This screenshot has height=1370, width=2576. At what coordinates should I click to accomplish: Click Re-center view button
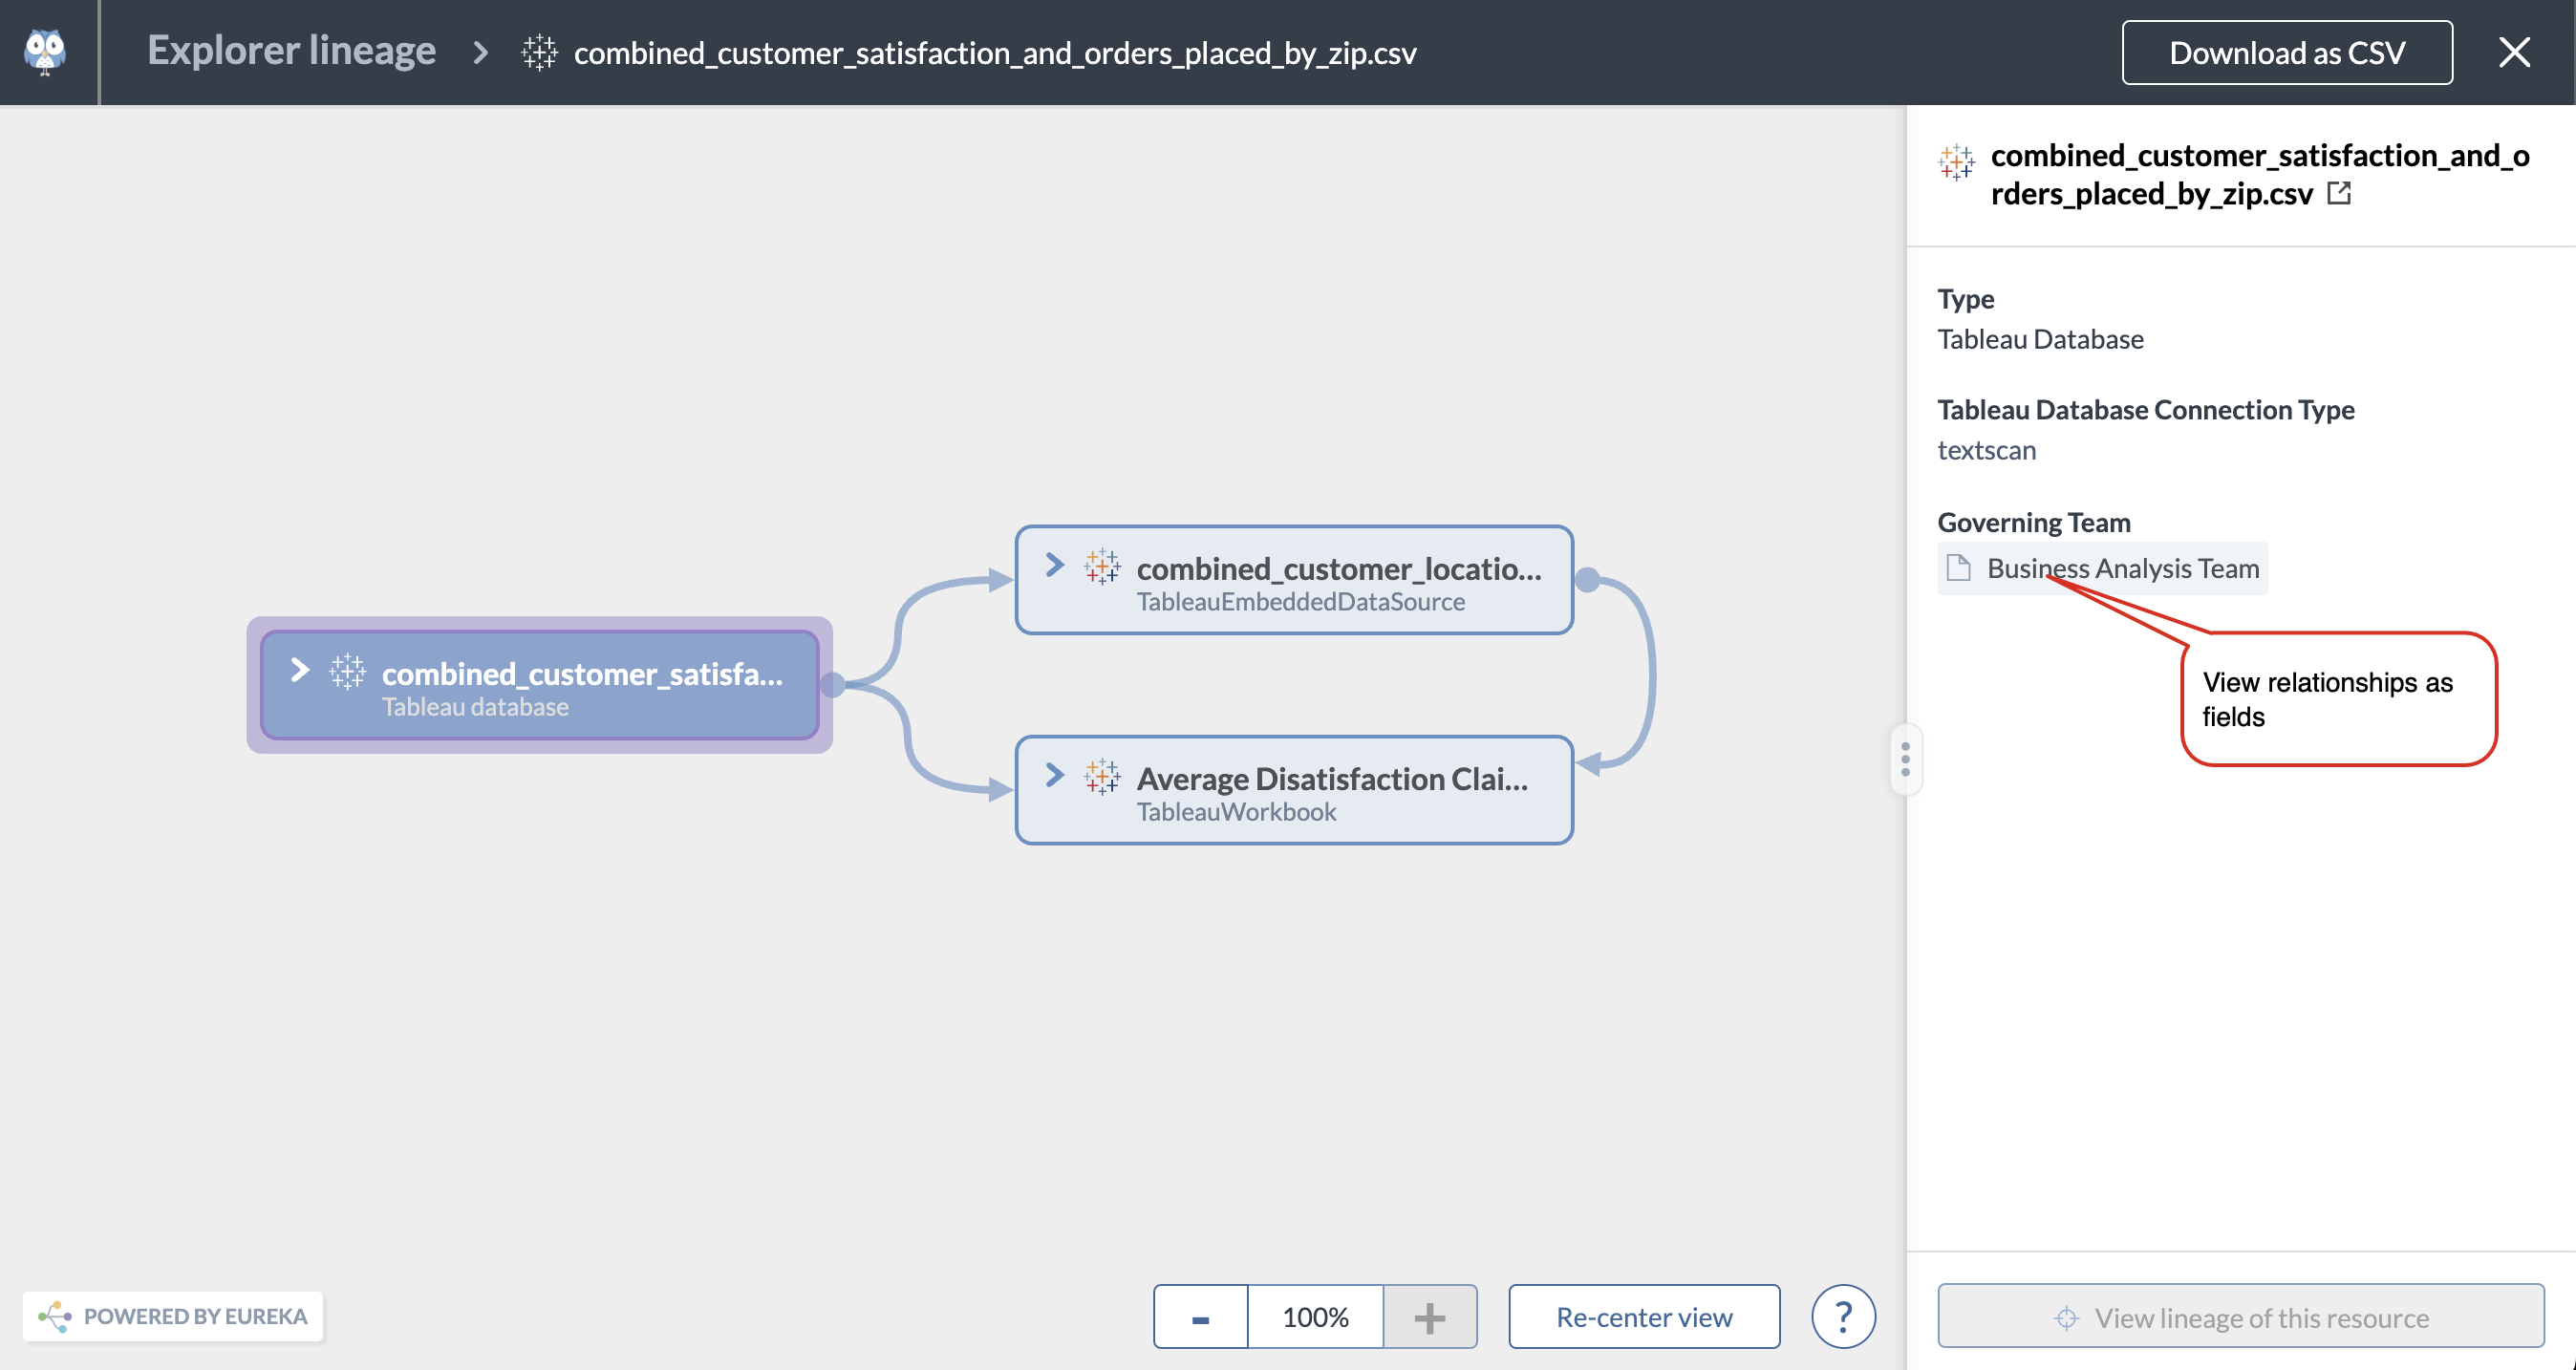pos(1644,1317)
